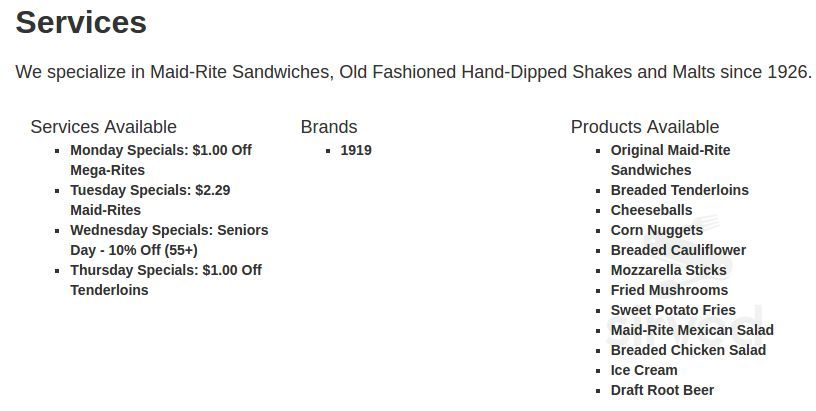Viewport: 816px width, 411px height.
Task: Pick Mozzarella Sticks from products
Action: click(668, 271)
